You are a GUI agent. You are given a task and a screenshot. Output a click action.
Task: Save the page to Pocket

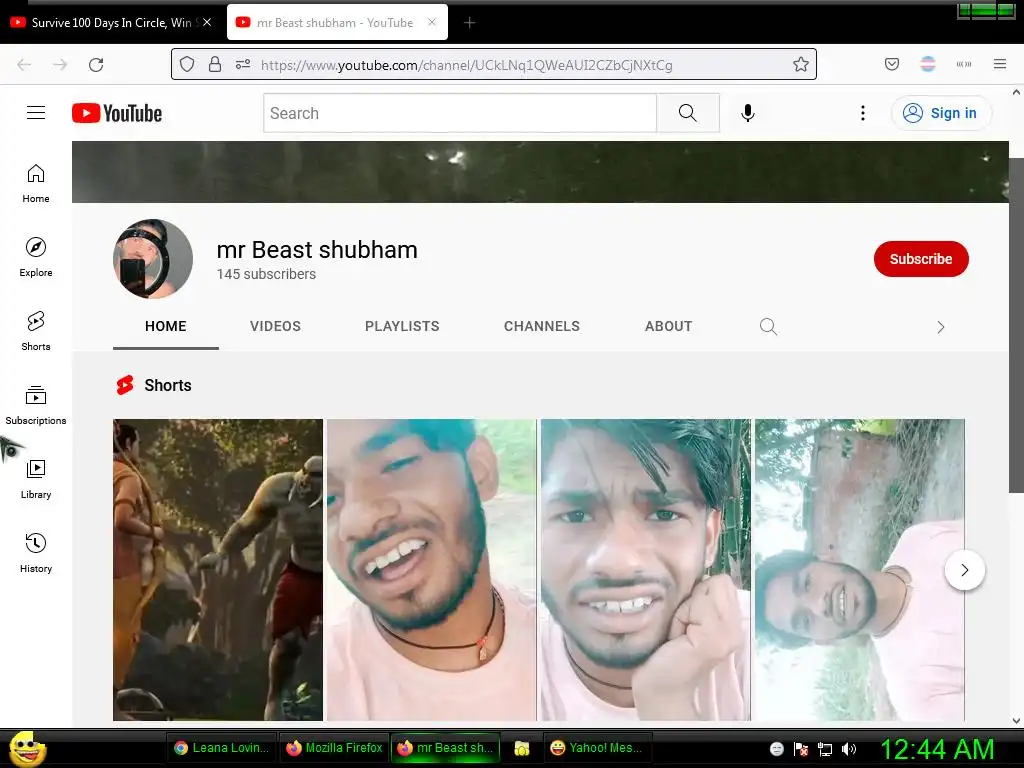(x=892, y=64)
